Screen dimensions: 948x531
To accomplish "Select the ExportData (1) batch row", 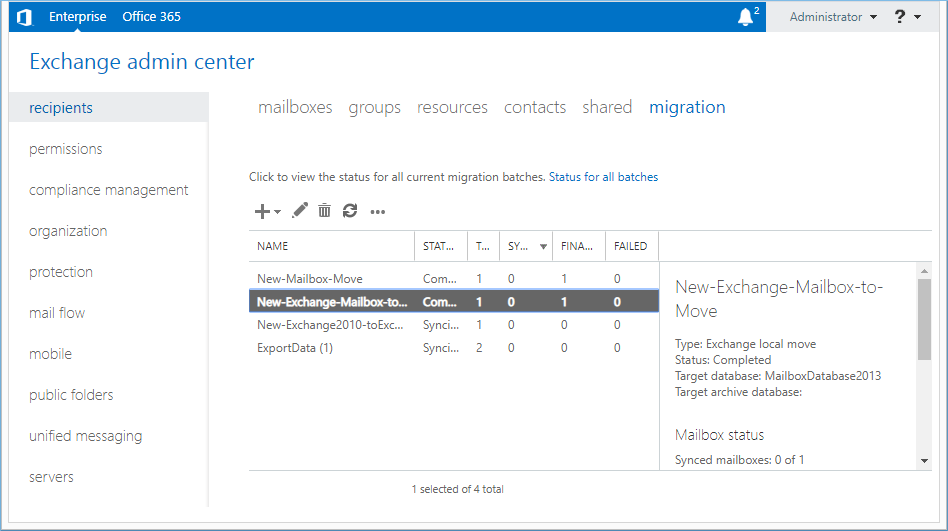I will click(x=453, y=348).
